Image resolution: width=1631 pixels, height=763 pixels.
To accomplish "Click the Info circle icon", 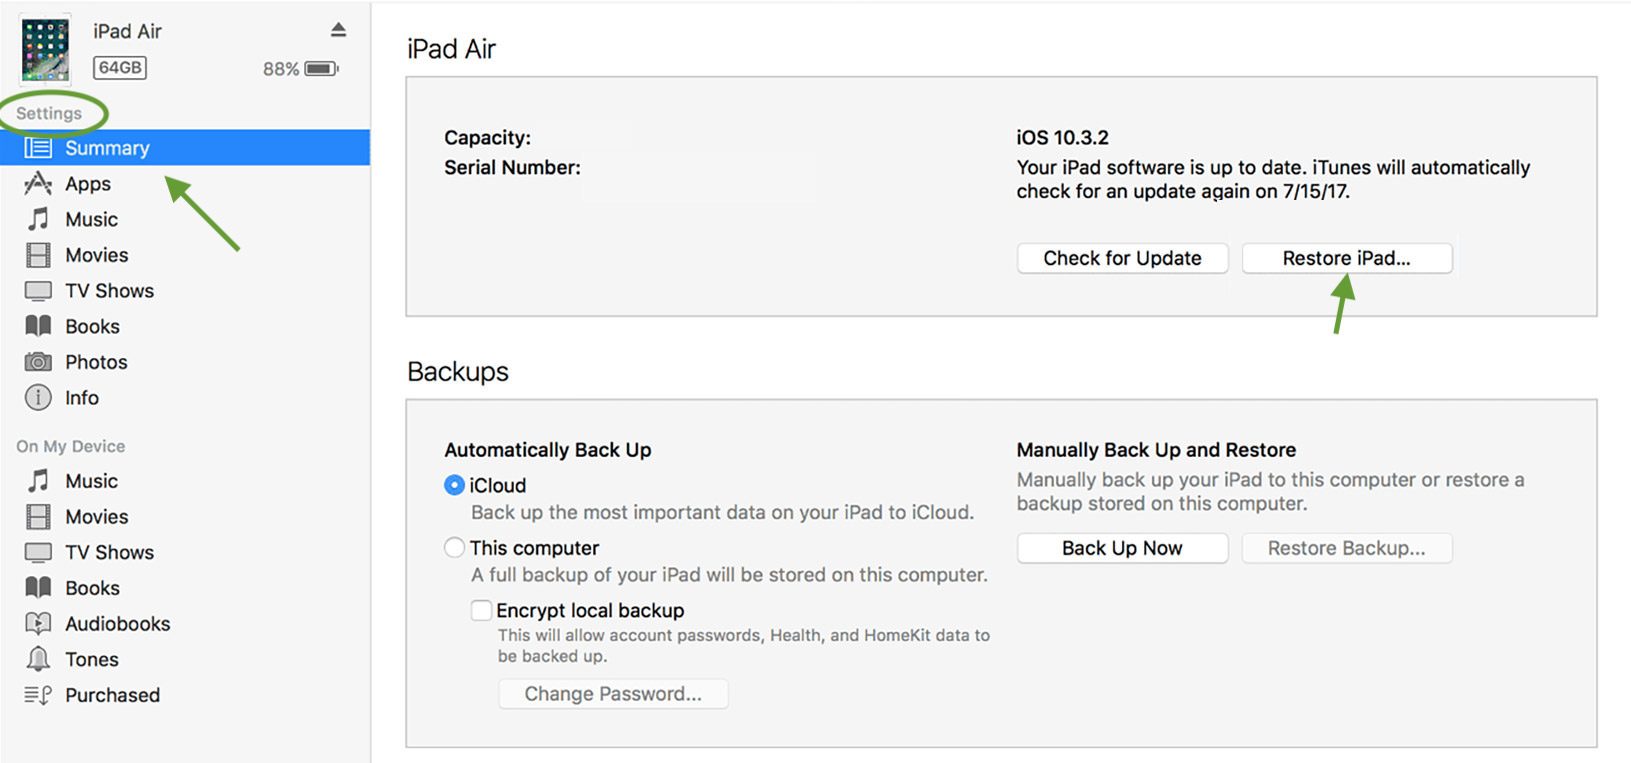I will click(38, 398).
